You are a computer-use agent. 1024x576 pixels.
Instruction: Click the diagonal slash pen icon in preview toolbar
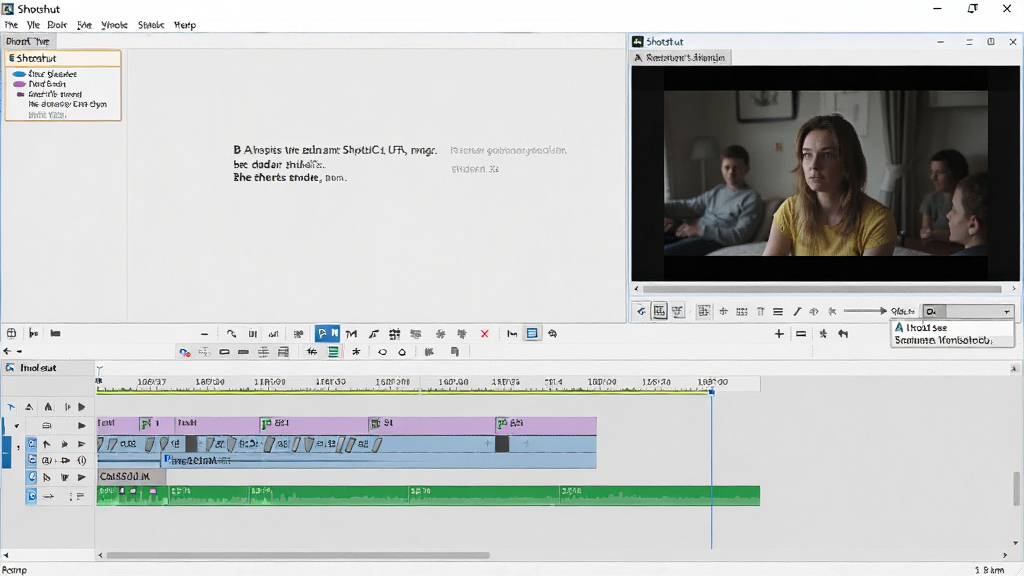(797, 312)
